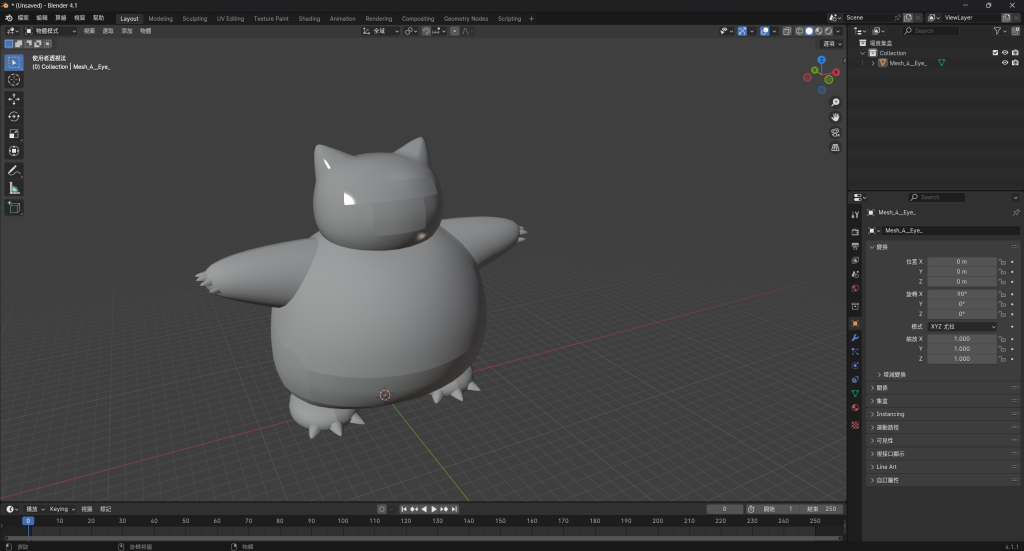The height and width of the screenshot is (551, 1024).
Task: Go to the Shading workspace tab
Action: click(x=309, y=18)
